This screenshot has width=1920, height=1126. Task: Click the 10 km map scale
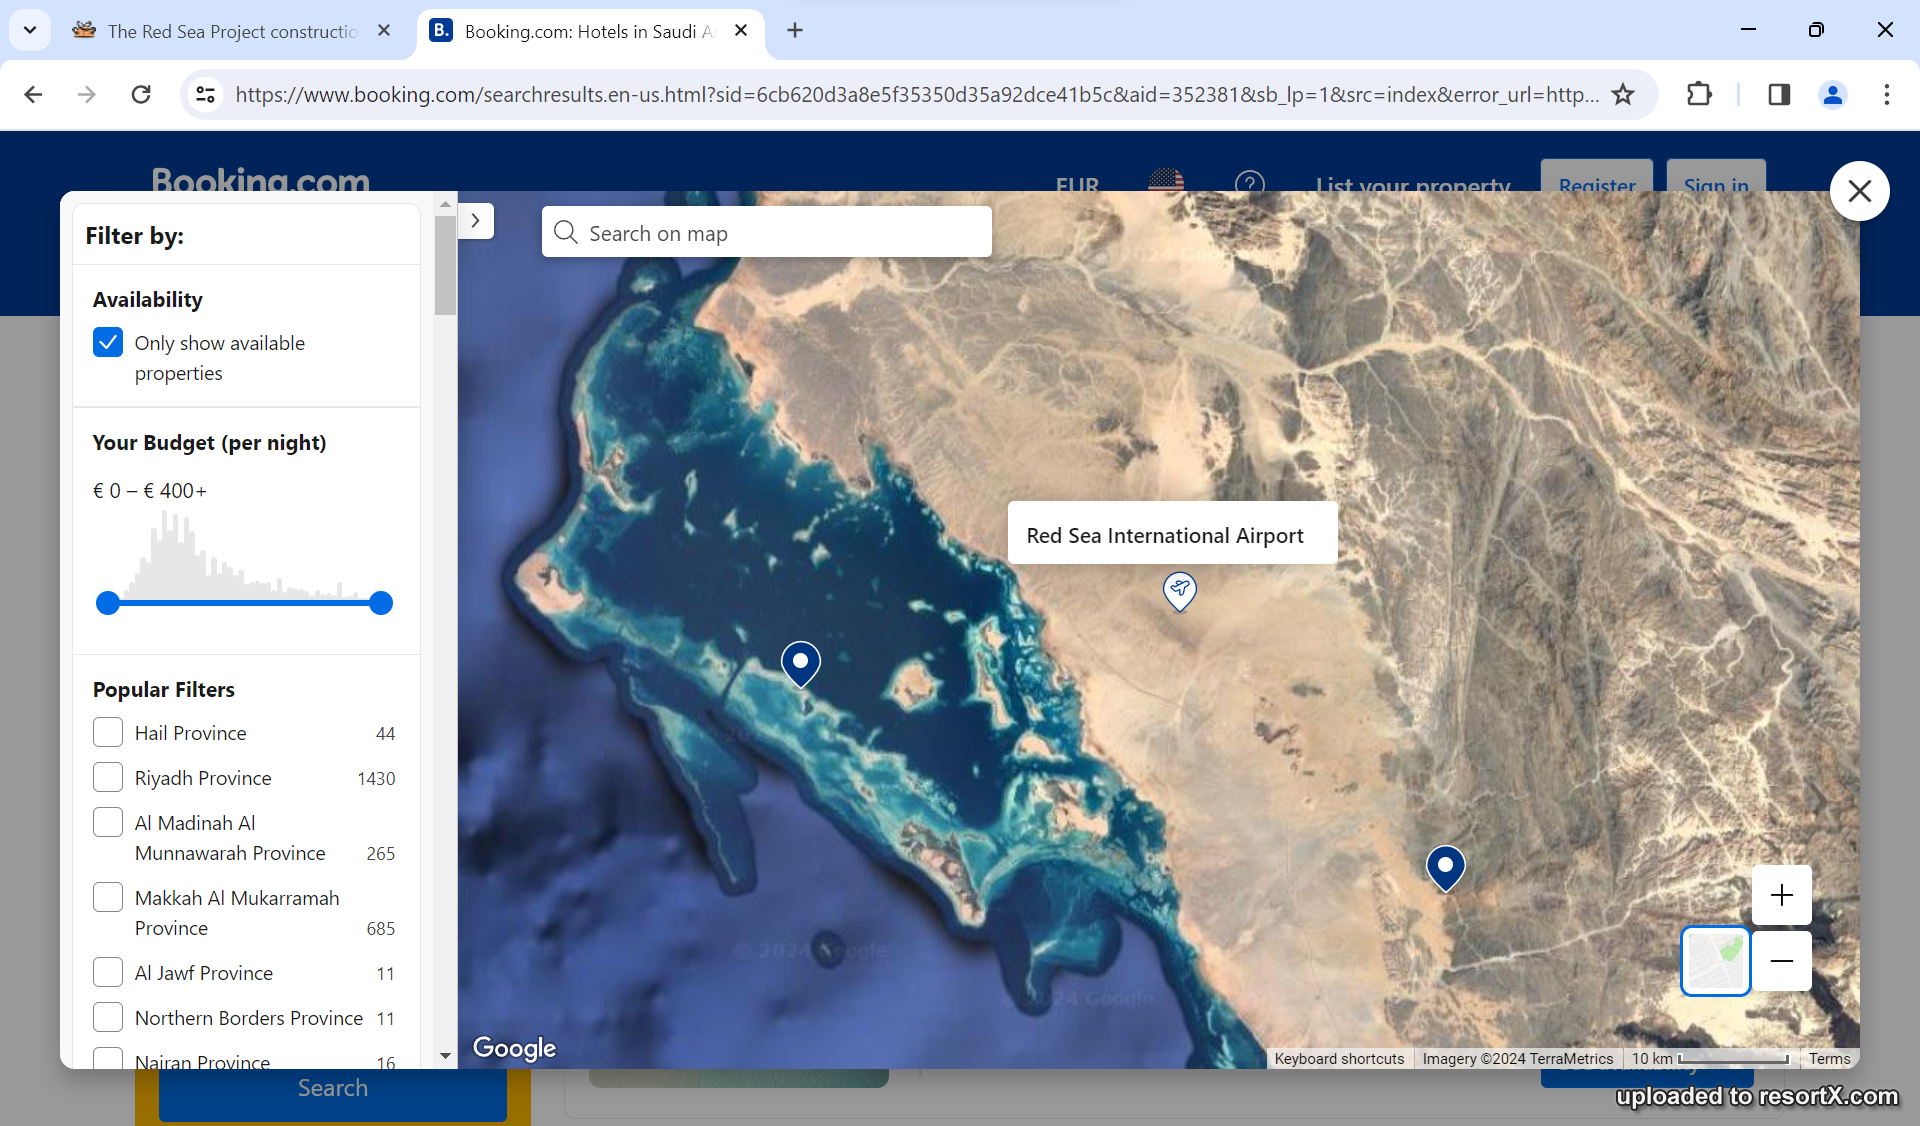pyautogui.click(x=1710, y=1059)
